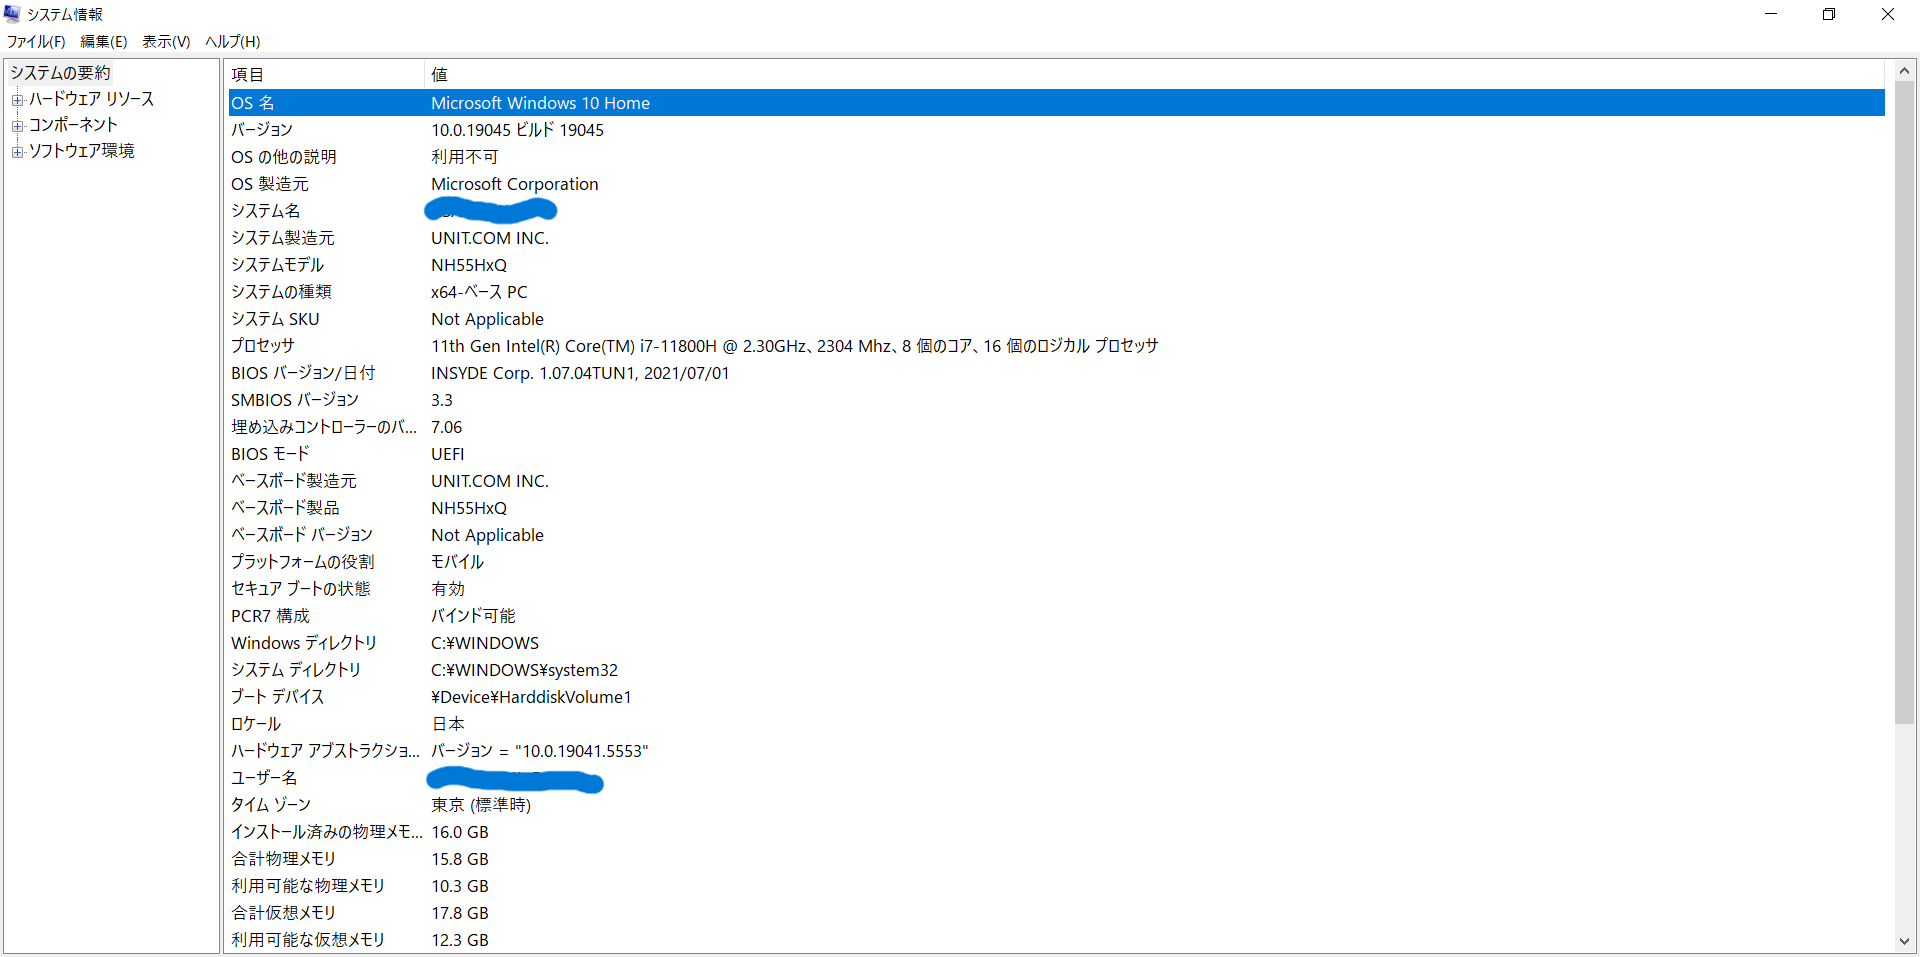Select the システムの種類 row

pos(1057,292)
